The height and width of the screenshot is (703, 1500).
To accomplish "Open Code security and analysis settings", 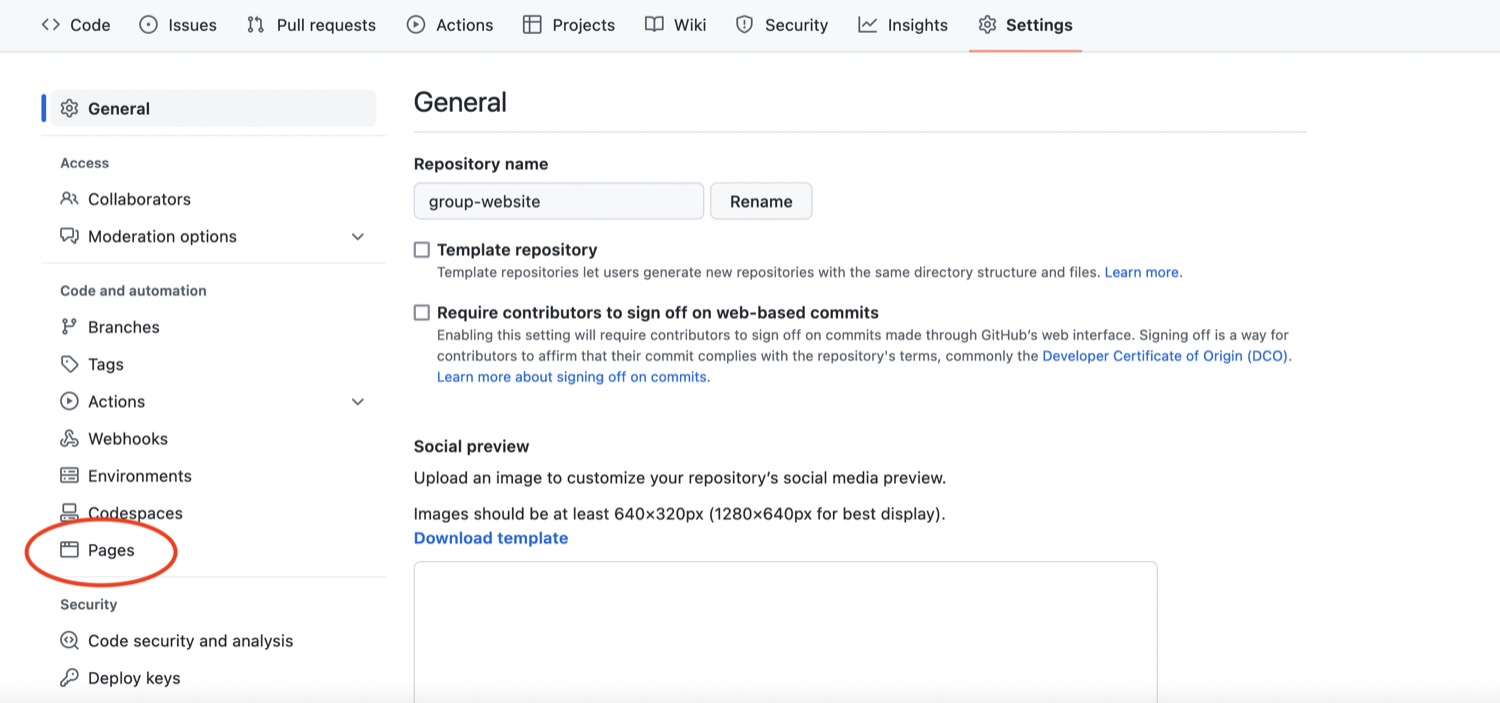I will [x=190, y=641].
